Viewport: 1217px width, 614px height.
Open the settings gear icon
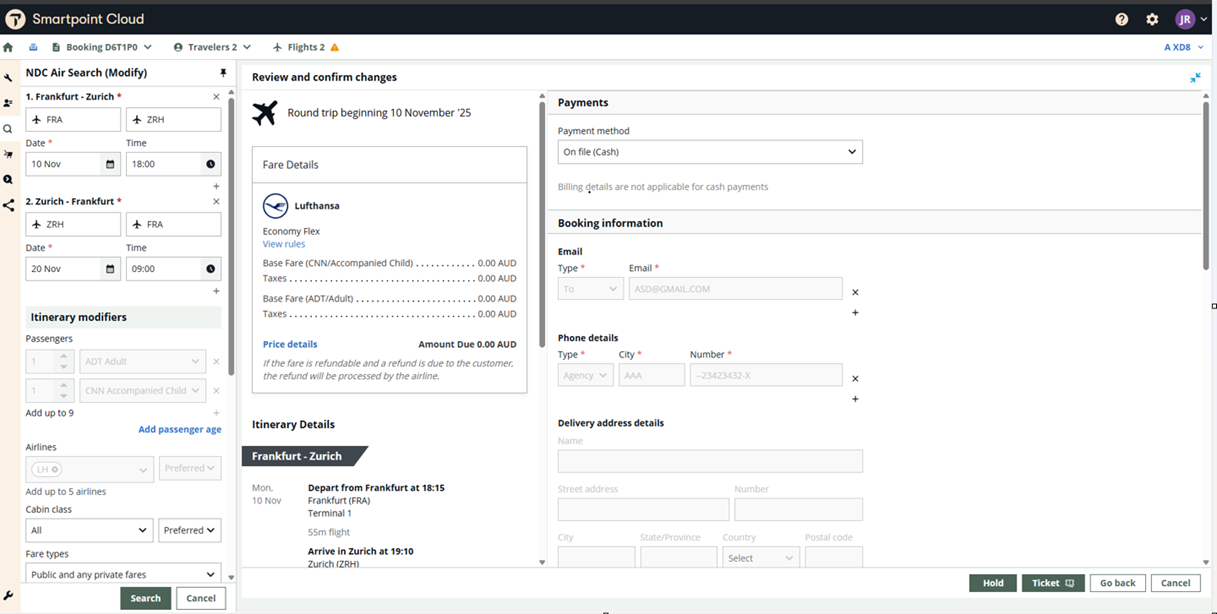(x=1152, y=19)
